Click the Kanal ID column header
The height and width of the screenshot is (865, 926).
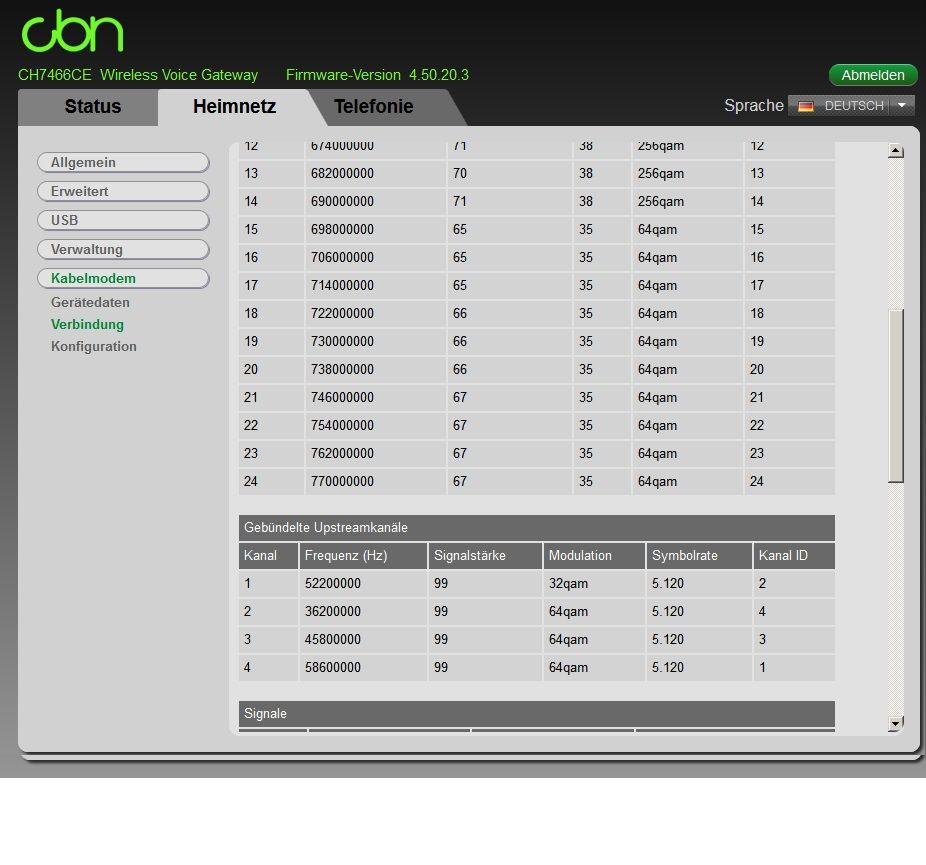click(x=794, y=556)
